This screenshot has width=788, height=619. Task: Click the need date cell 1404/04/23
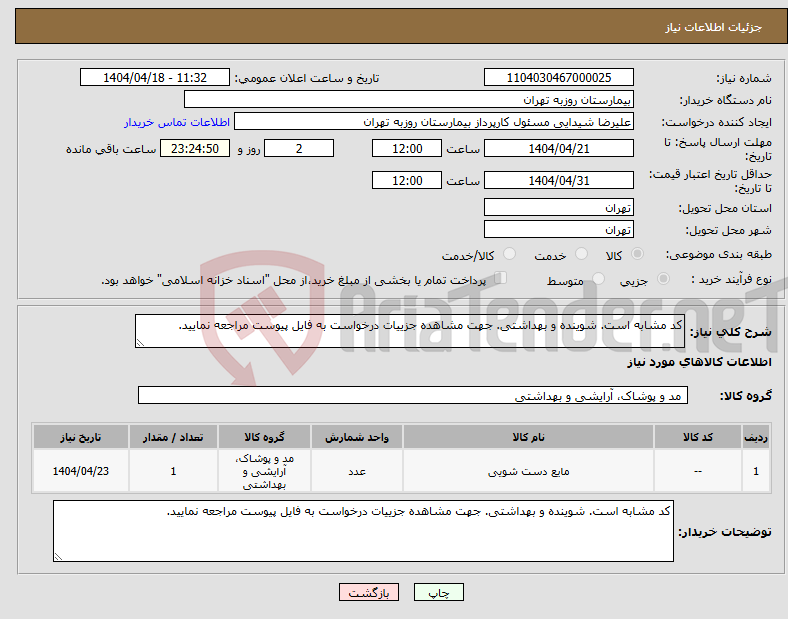pos(81,471)
